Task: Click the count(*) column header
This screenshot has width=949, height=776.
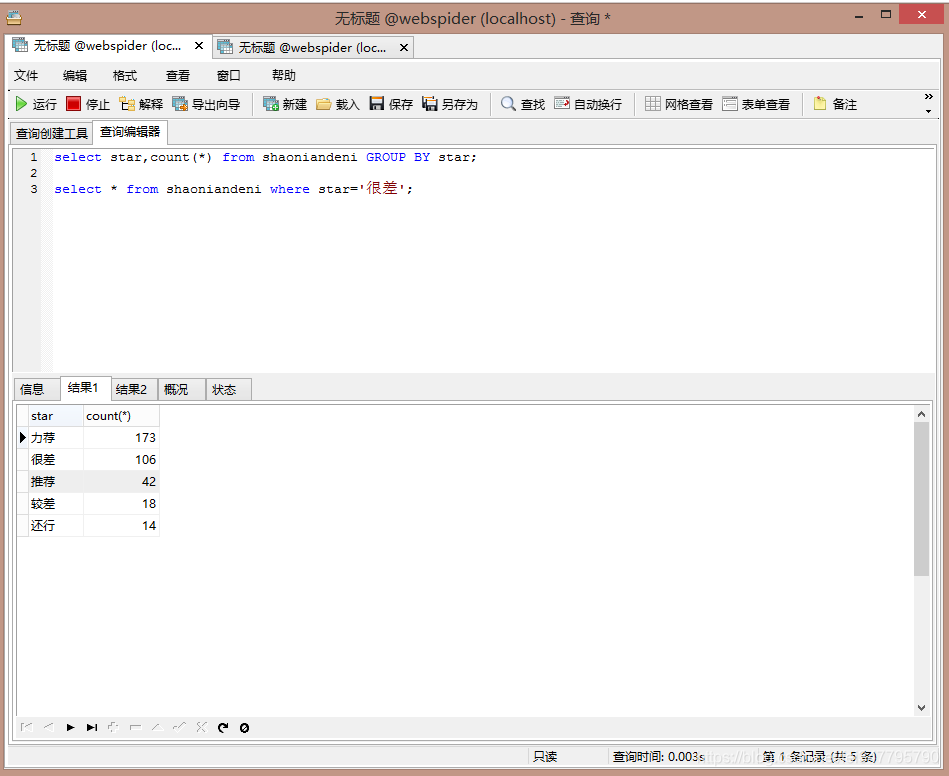Action: pos(121,416)
